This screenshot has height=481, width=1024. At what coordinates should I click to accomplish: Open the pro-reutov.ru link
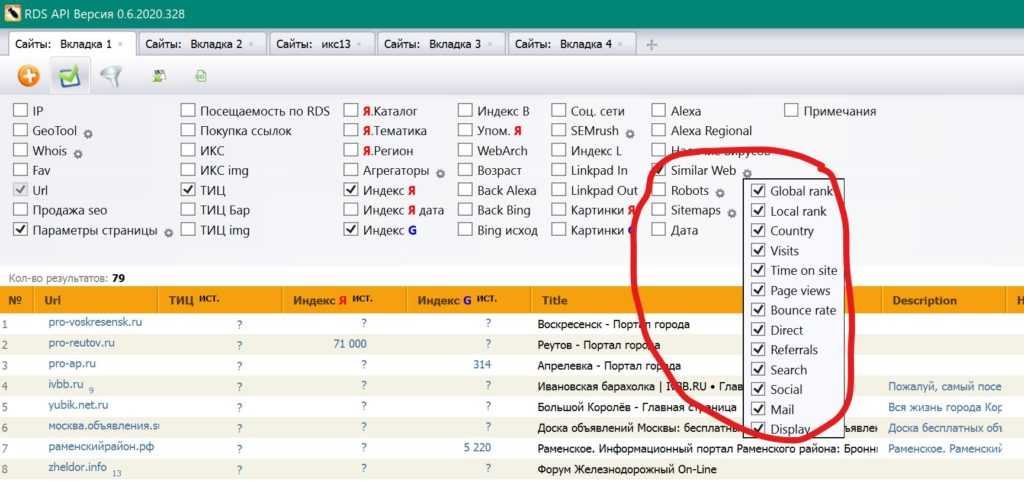click(82, 343)
